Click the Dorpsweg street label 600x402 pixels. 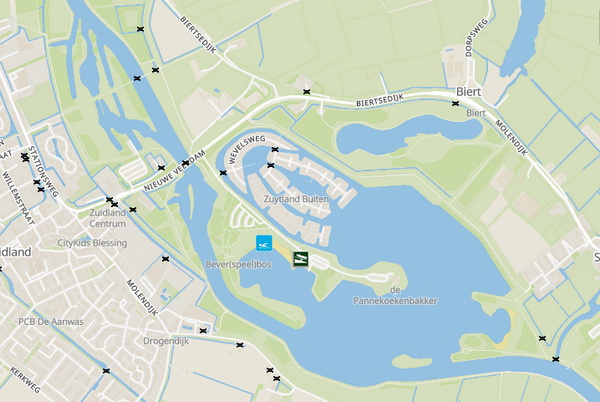(x=477, y=37)
